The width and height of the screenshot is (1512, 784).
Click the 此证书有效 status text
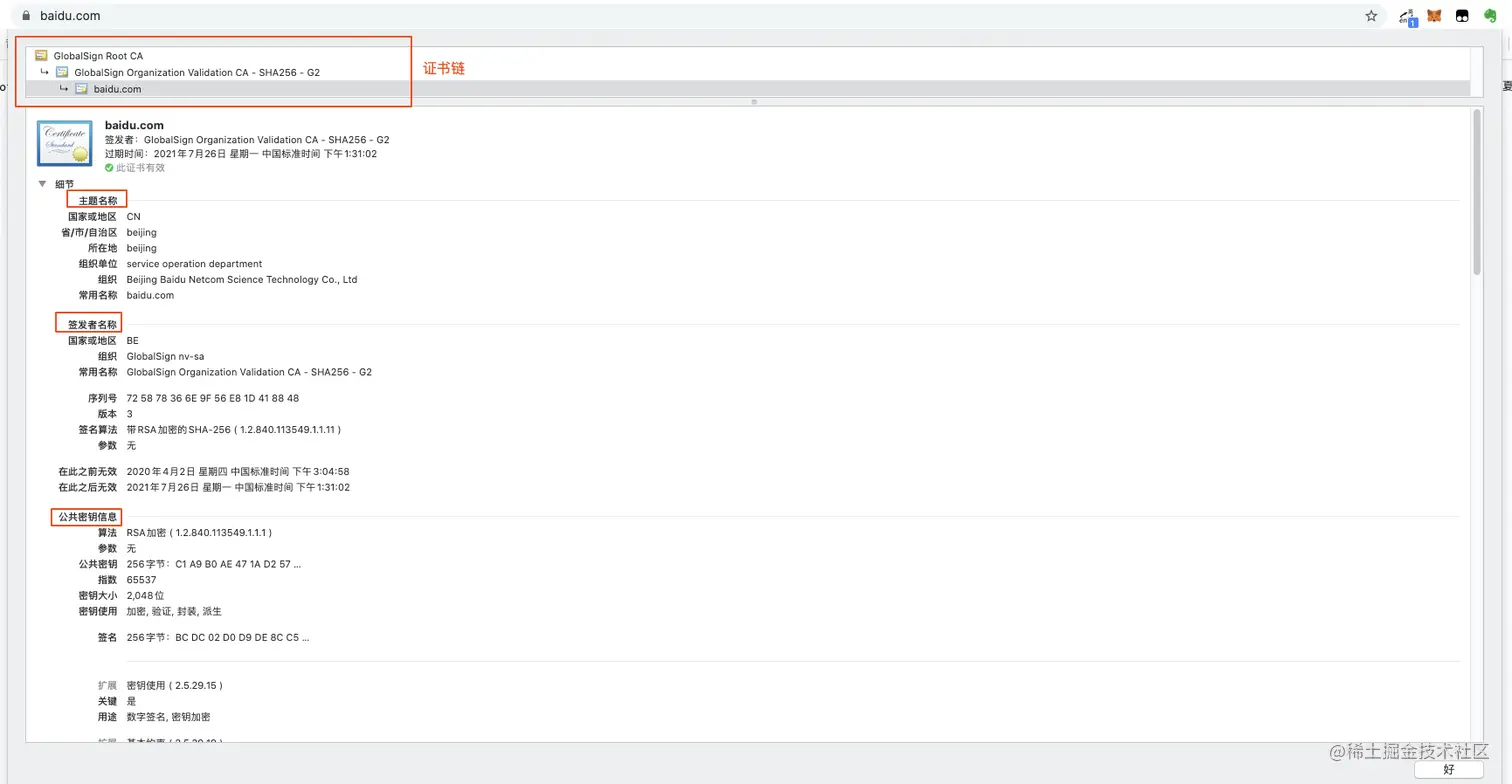click(141, 168)
